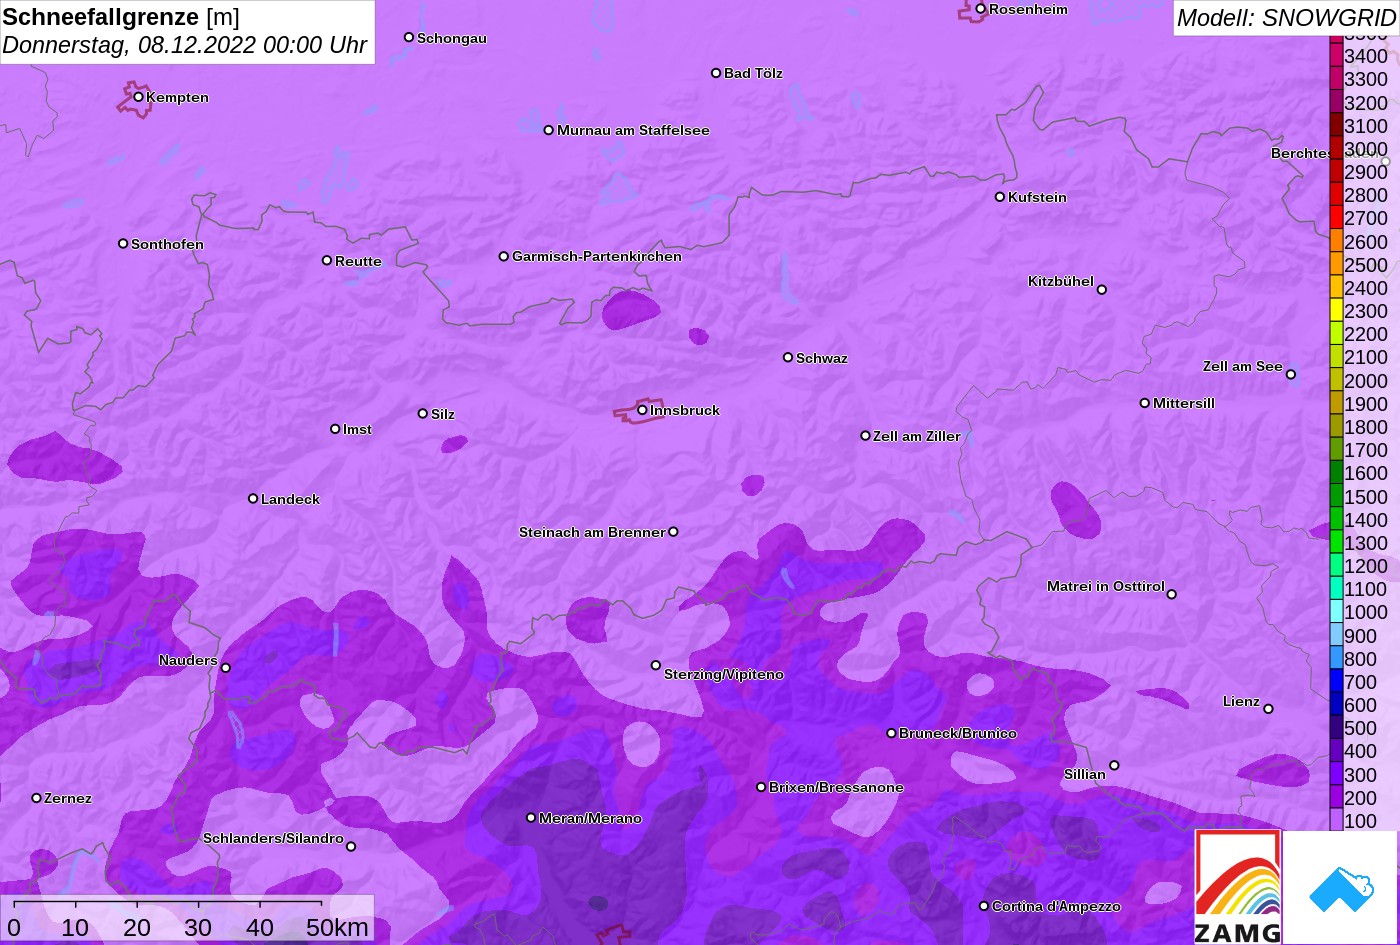Click the 500 legend value
The image size is (1400, 945).
[1360, 728]
